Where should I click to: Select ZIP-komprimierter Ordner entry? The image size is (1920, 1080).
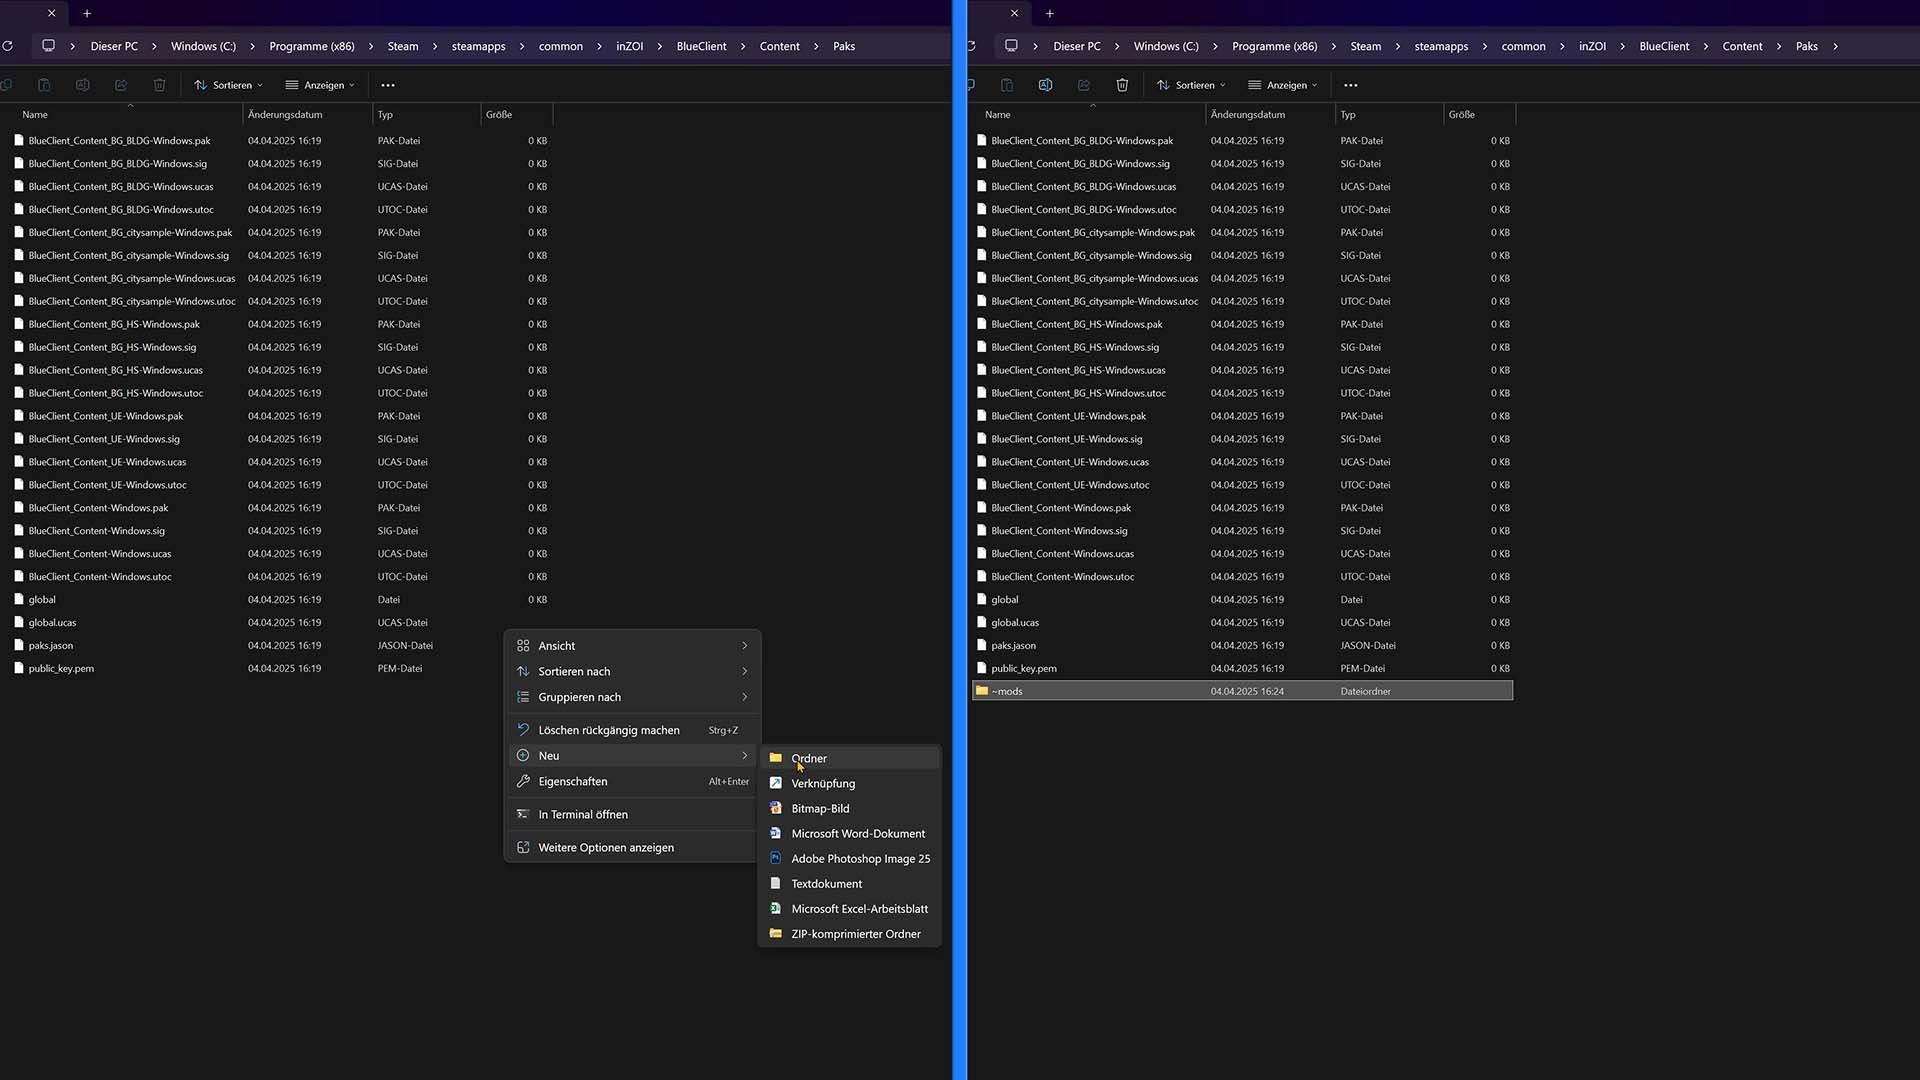(x=855, y=934)
